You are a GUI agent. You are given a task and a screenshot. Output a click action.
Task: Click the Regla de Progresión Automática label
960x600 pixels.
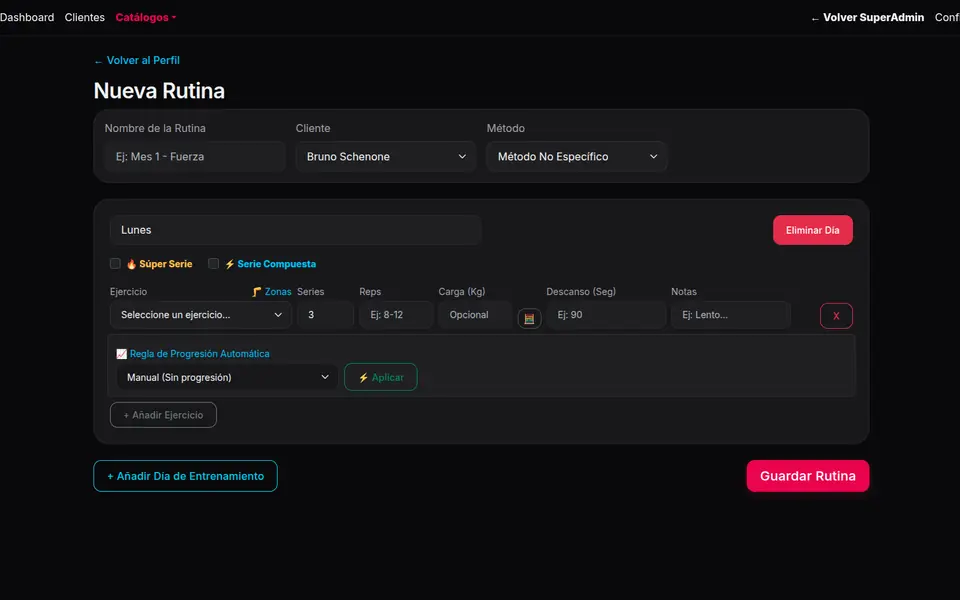[193, 354]
